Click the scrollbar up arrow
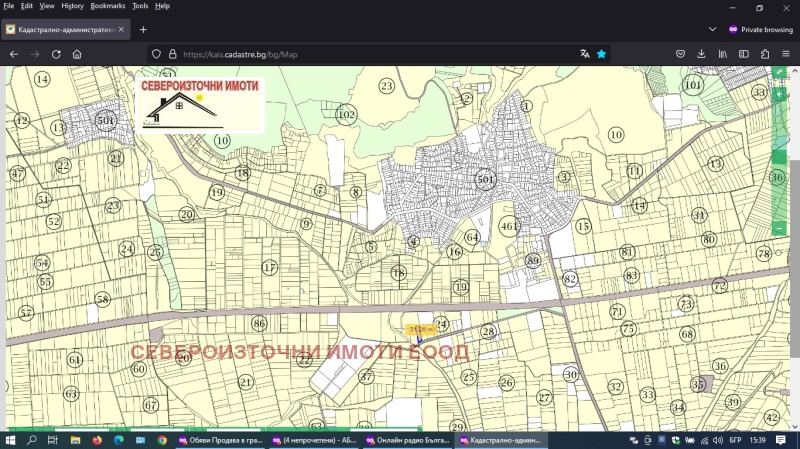800x449 pixels. point(795,71)
